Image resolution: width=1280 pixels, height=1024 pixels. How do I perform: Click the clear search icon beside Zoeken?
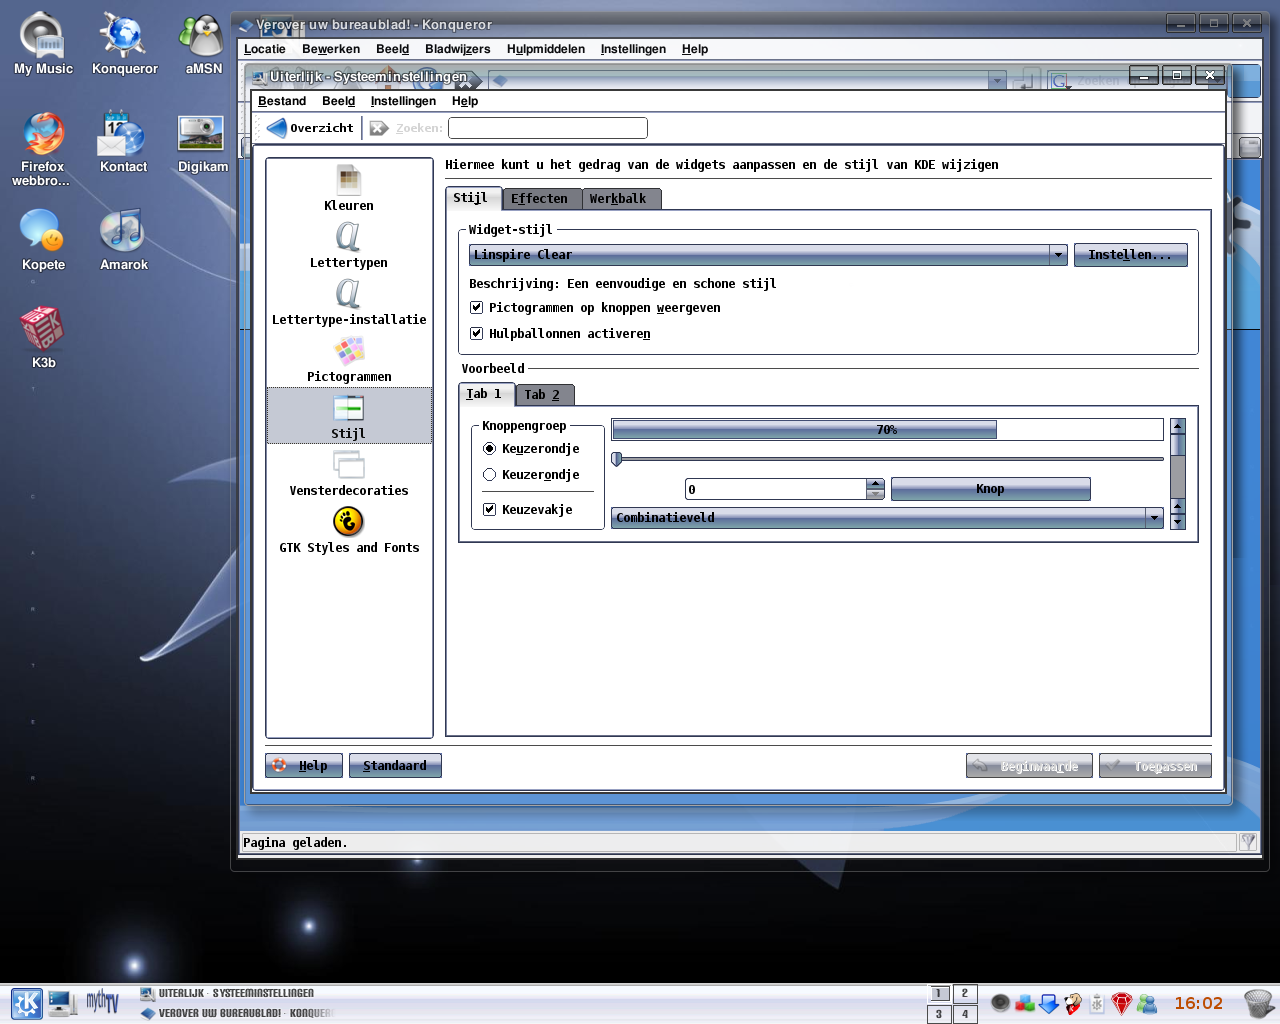(x=379, y=128)
